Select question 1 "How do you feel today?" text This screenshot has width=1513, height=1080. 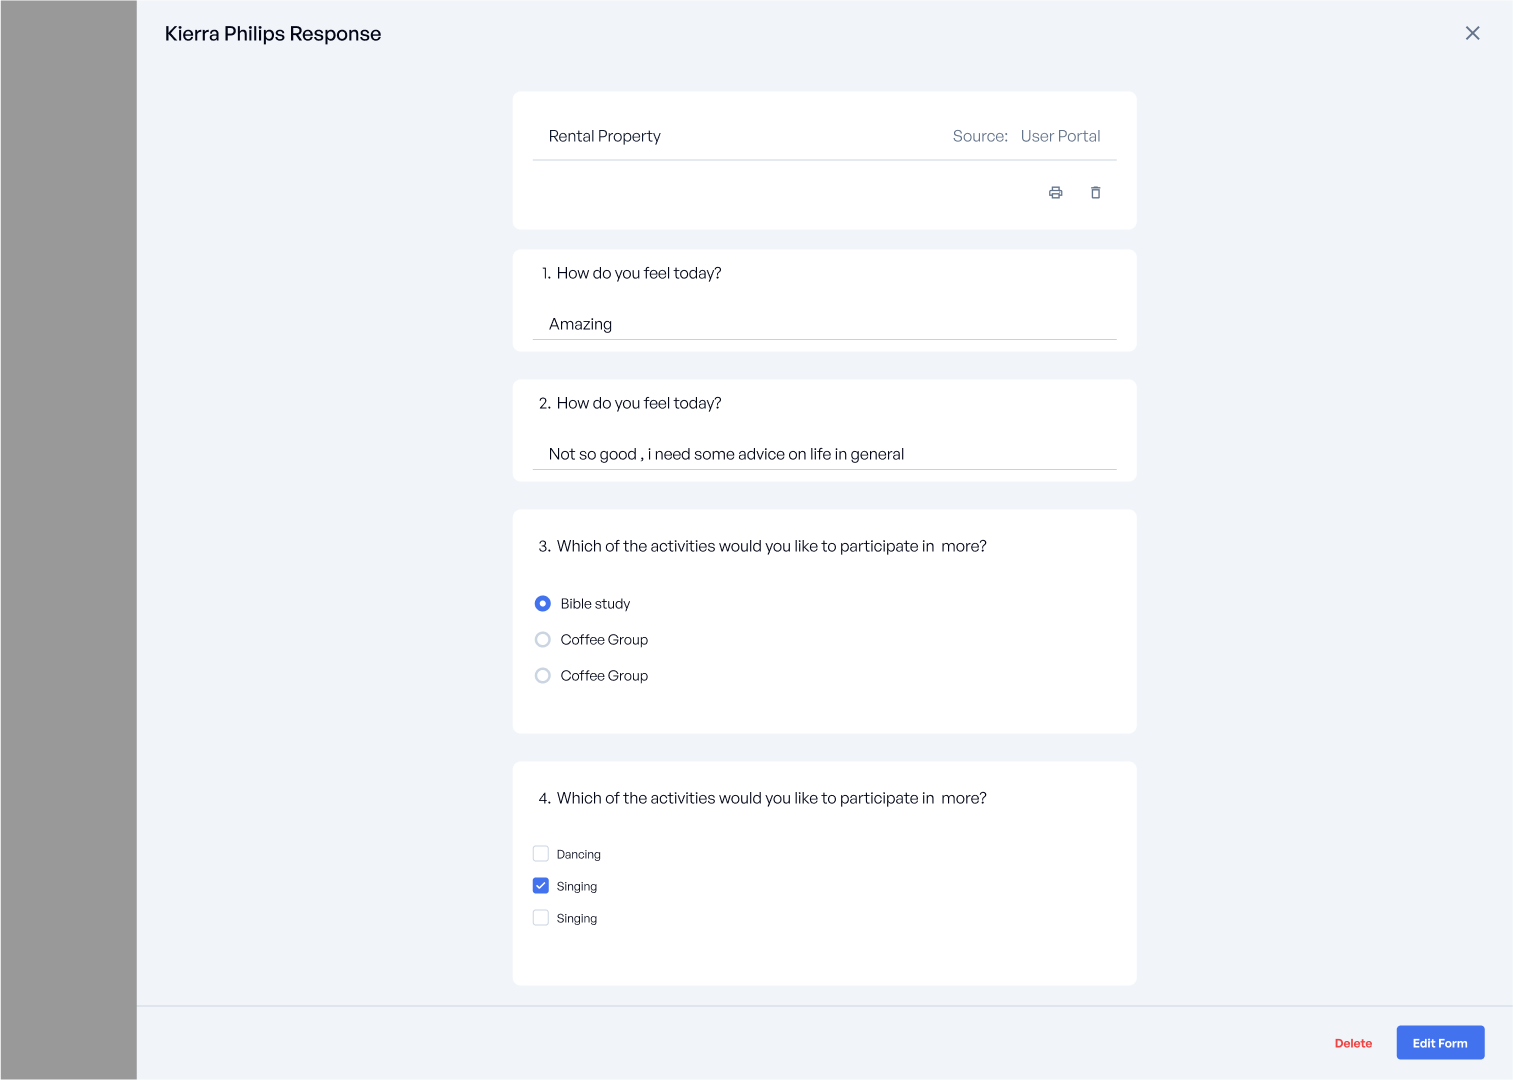pos(638,273)
